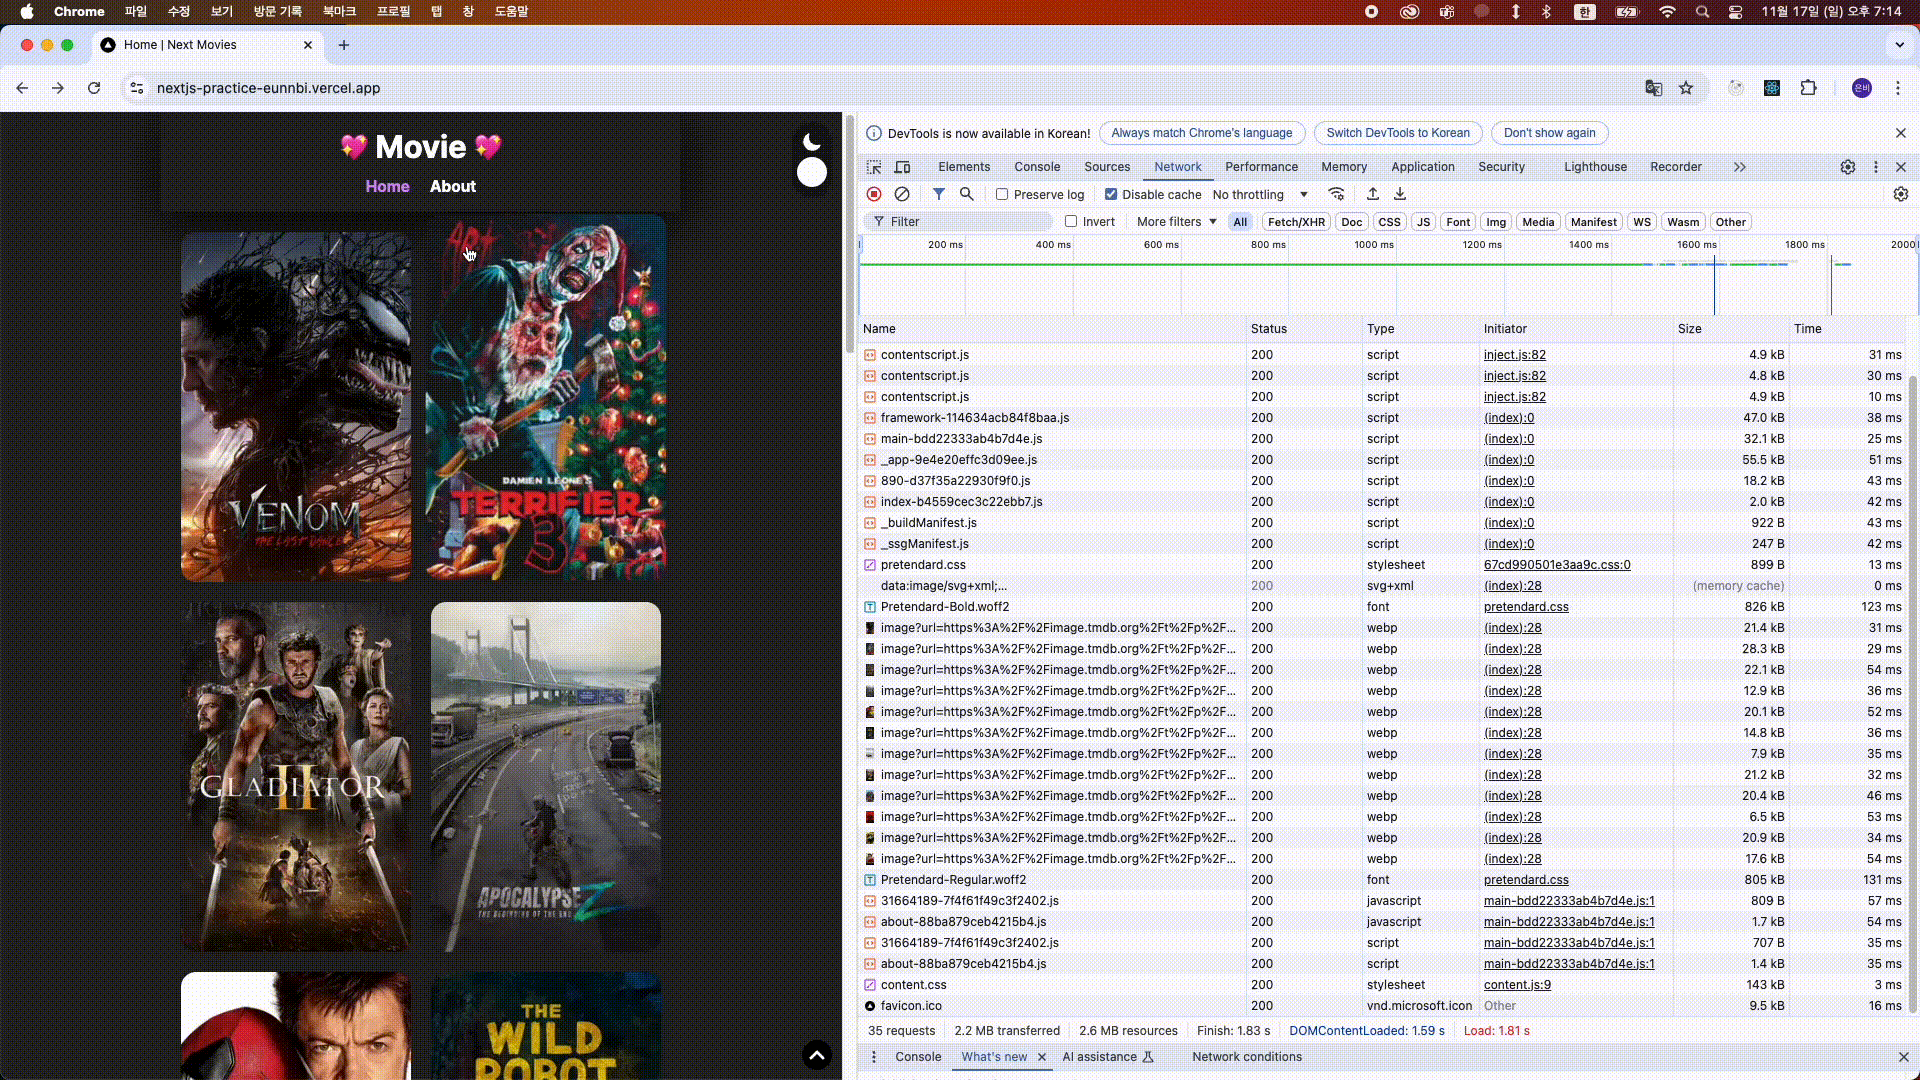Enable the Preserve log checkbox
1920x1080 pixels.
point(1002,194)
